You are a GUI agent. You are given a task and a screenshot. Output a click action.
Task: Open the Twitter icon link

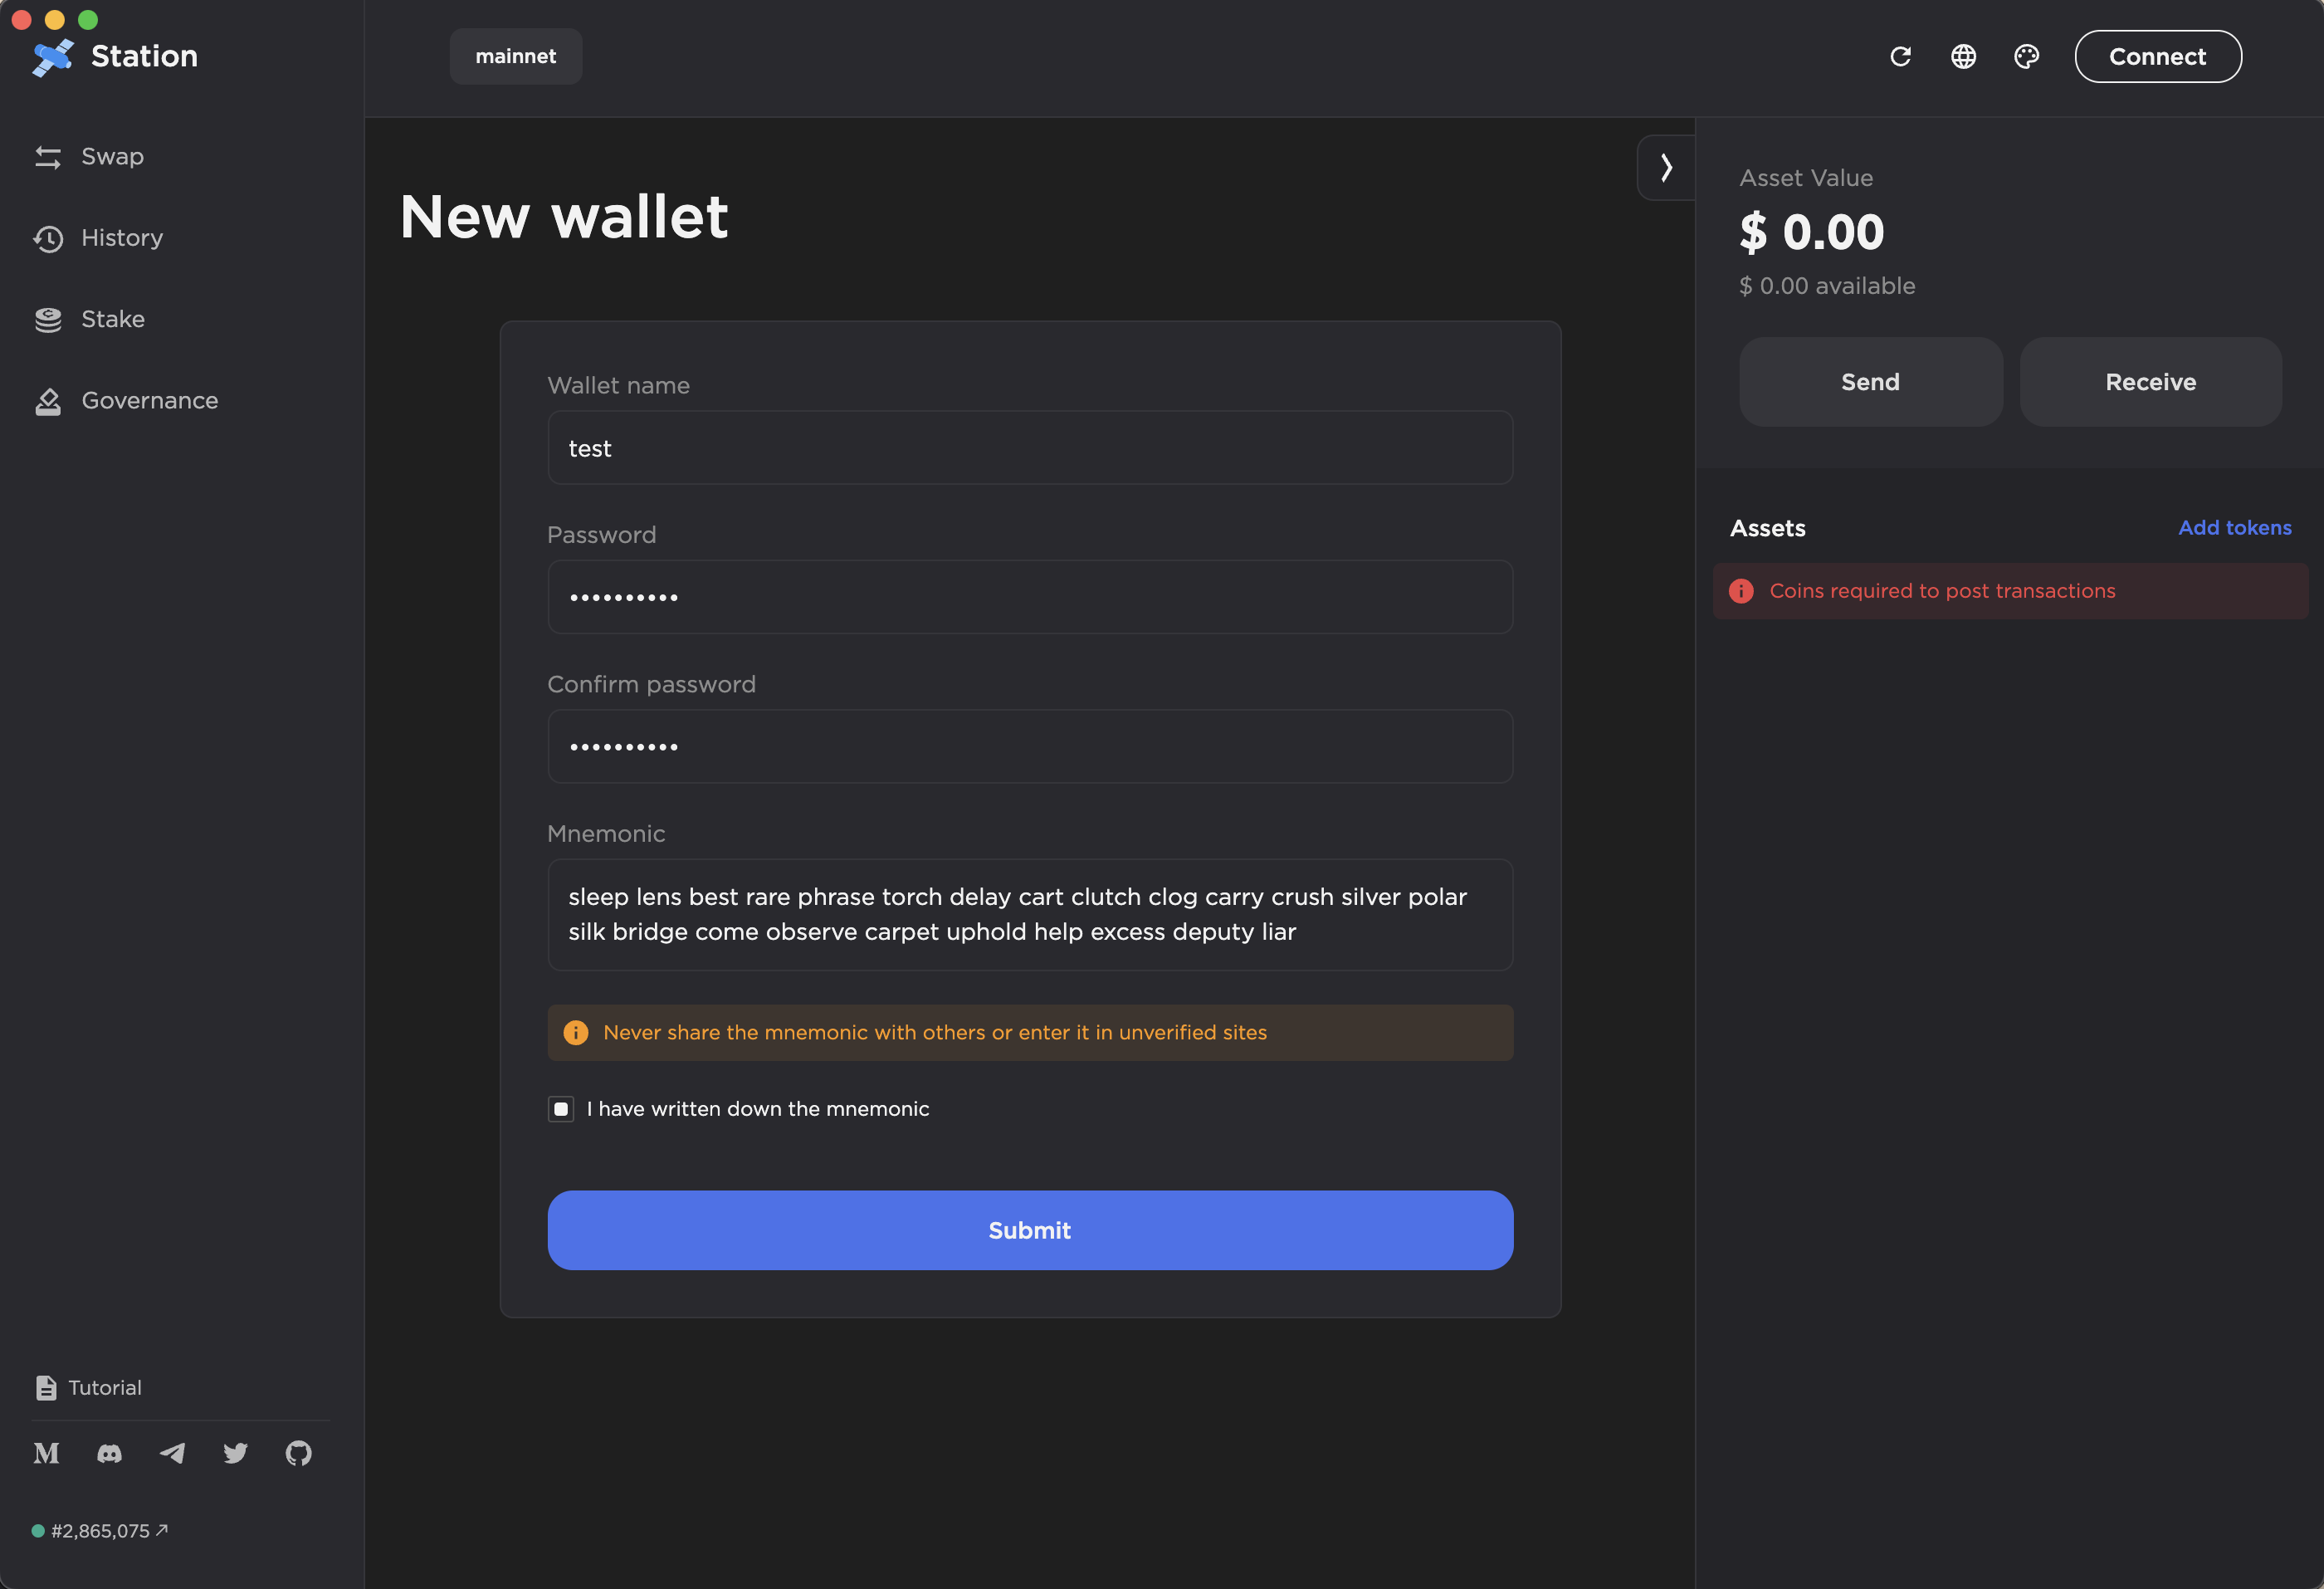235,1453
